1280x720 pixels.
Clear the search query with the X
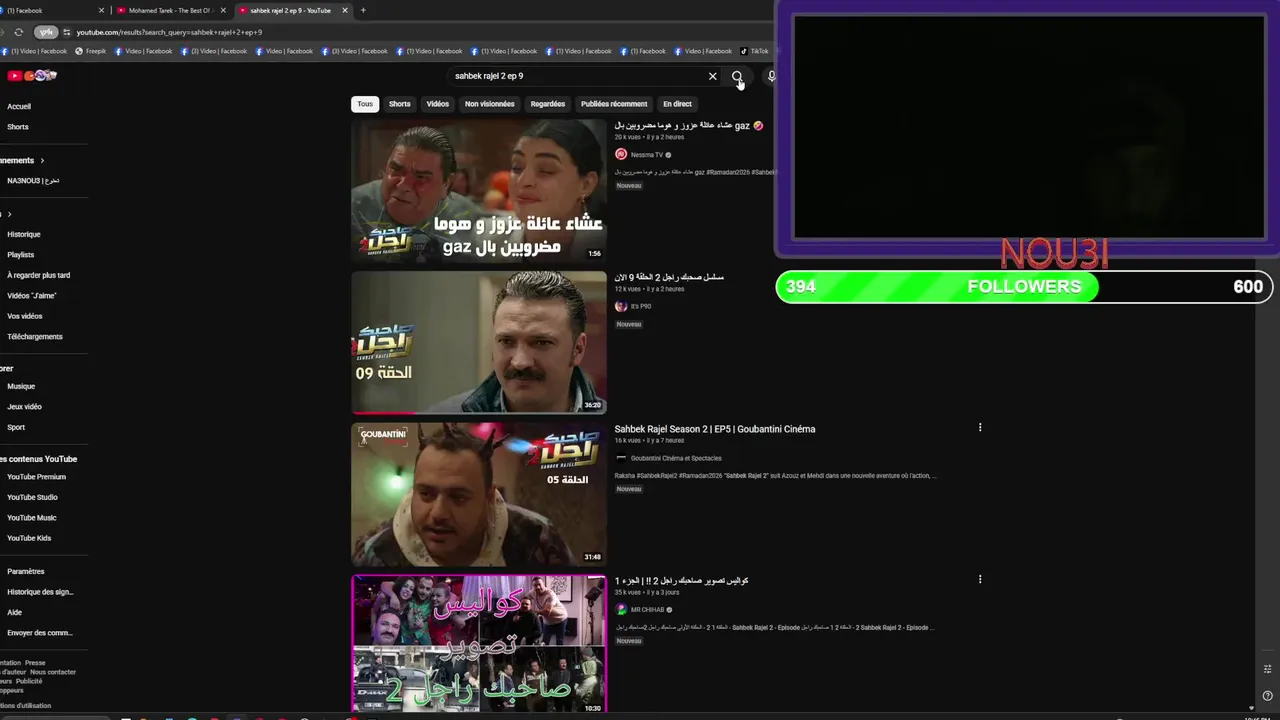(x=713, y=76)
